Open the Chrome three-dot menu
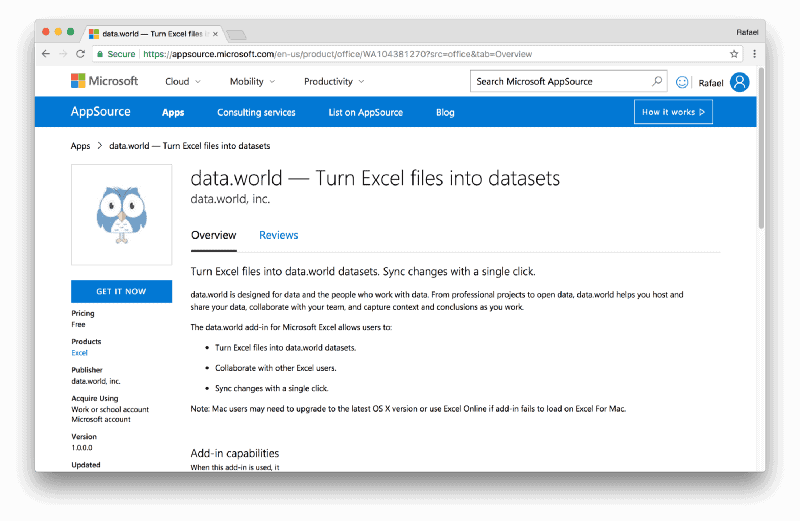The width and height of the screenshot is (800, 521). (x=755, y=54)
